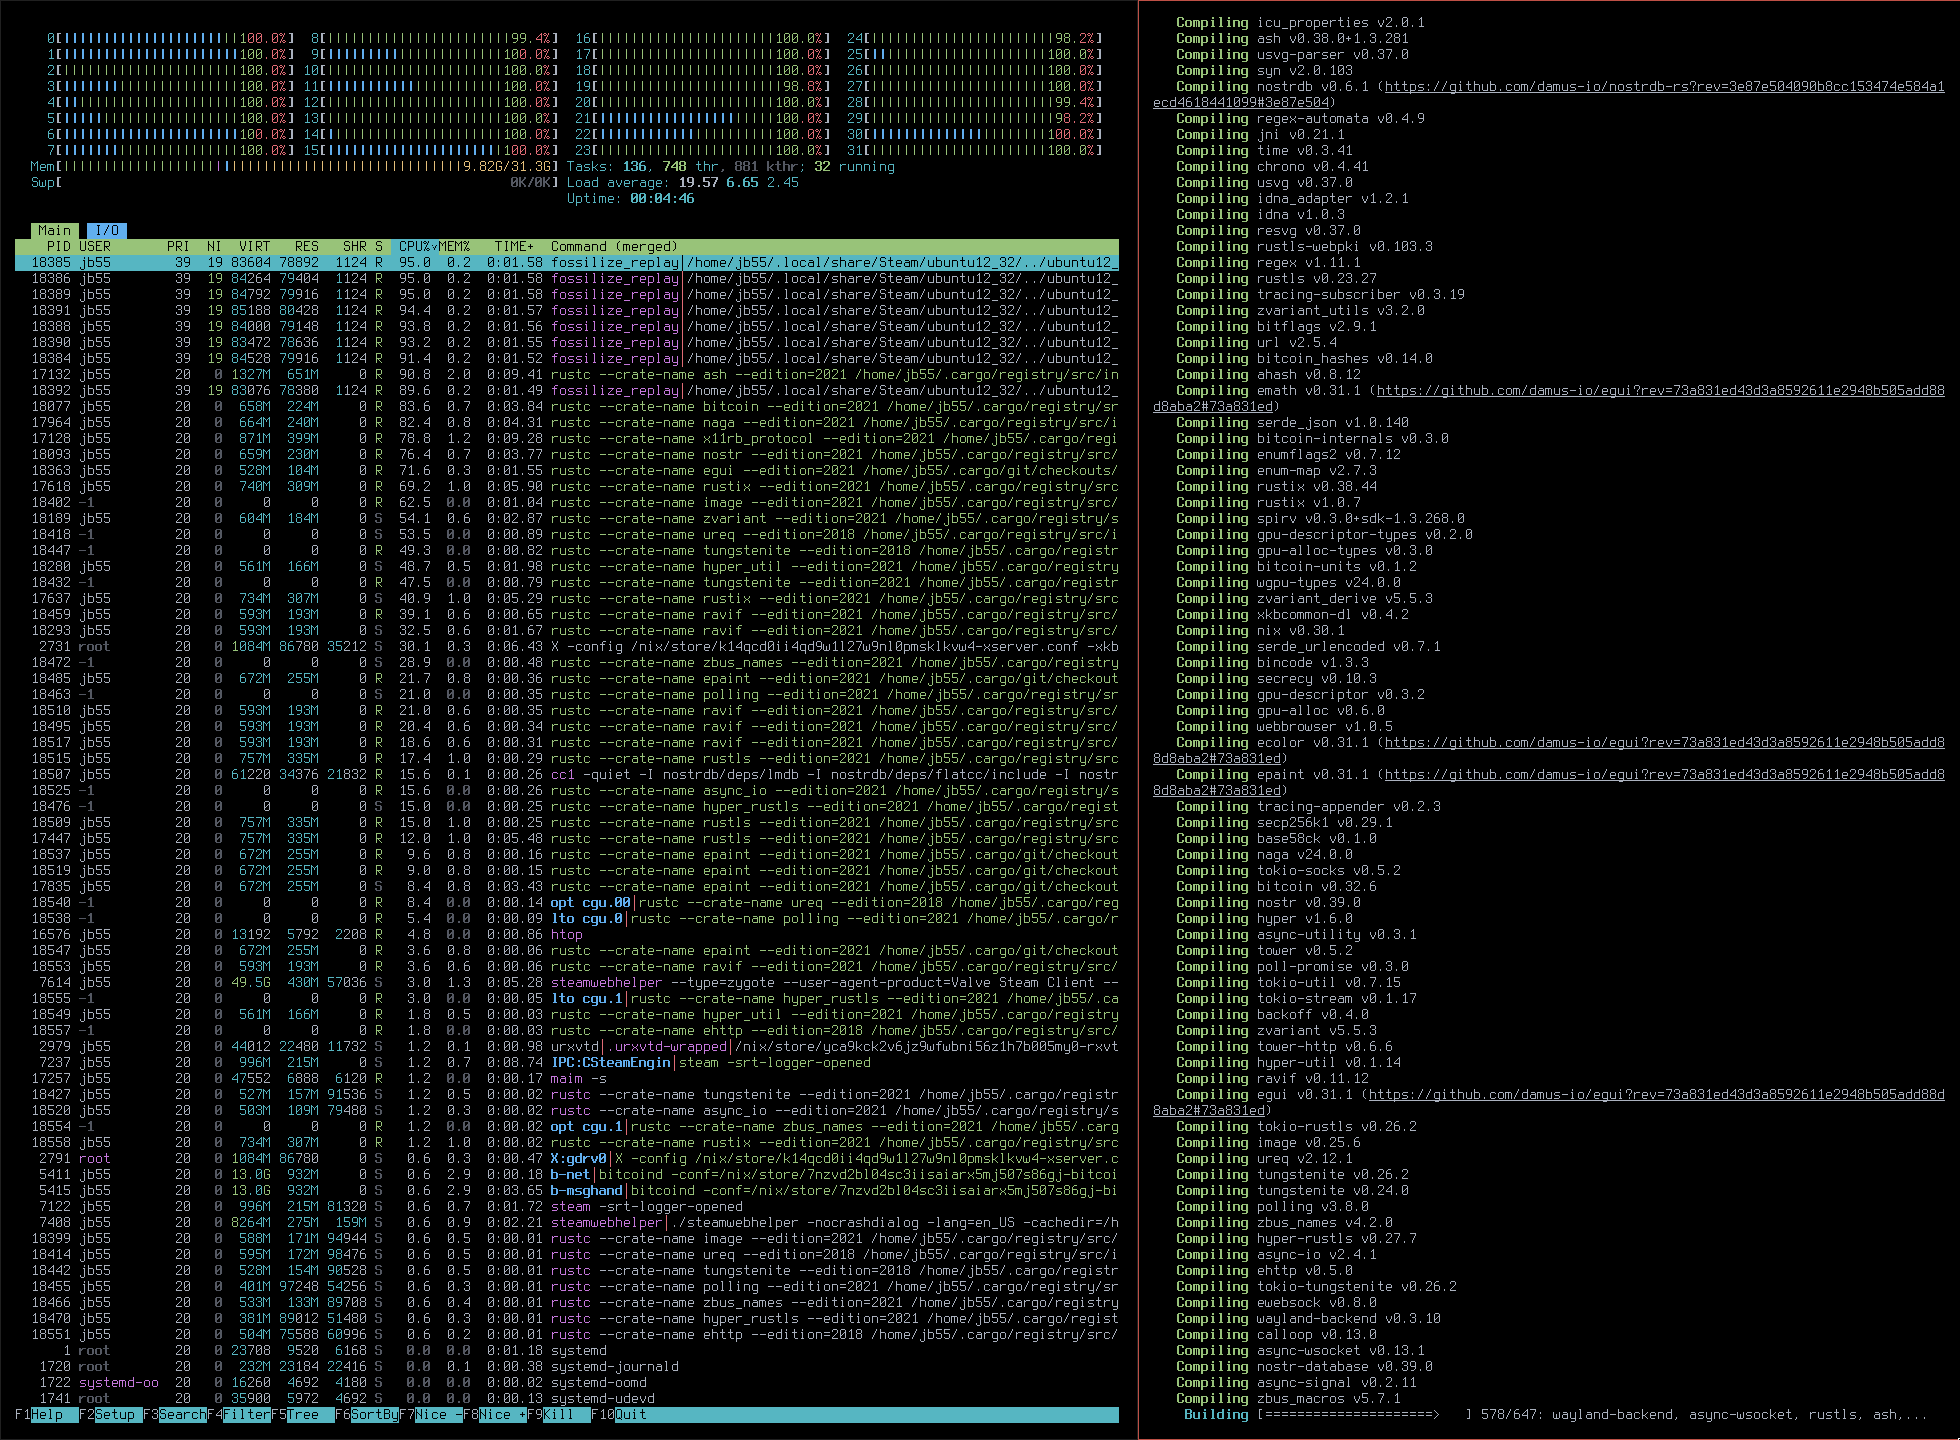
Task: Click 'Compiling icu_properties v2.0.1' line
Action: (1300, 22)
